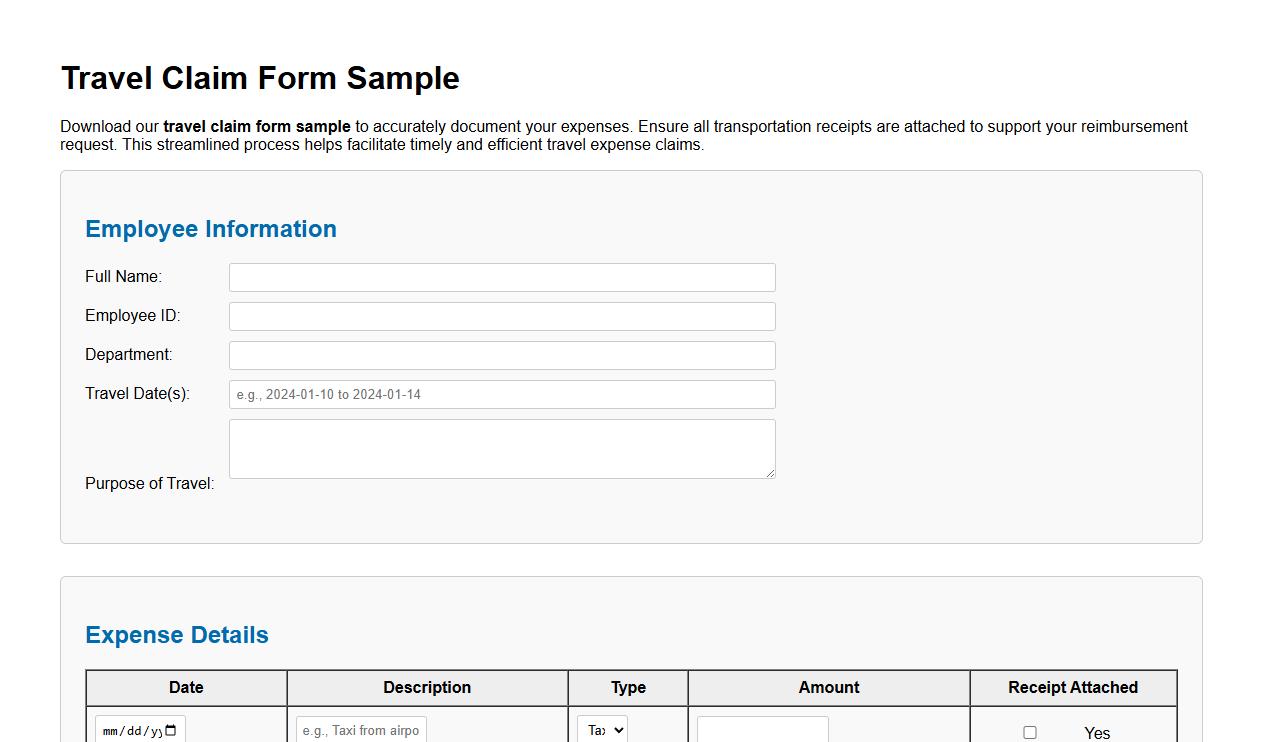Viewport: 1263px width, 742px height.
Task: Click the Description column header
Action: click(427, 687)
